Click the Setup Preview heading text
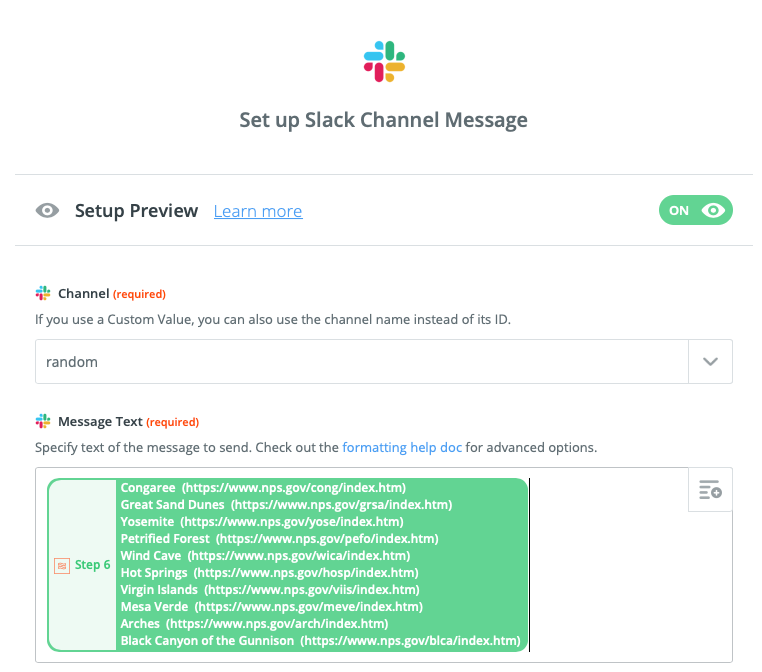The width and height of the screenshot is (762, 672). coord(136,211)
